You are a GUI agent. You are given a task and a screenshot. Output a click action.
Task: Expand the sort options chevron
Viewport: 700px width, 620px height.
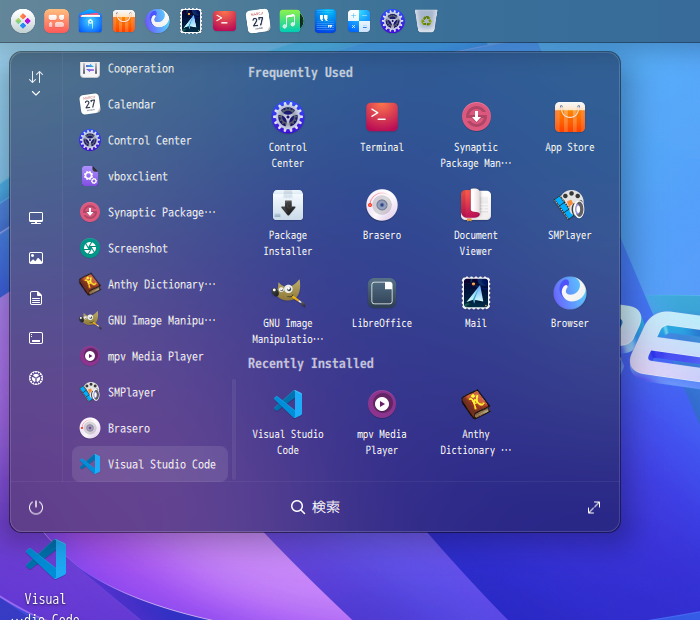[36, 94]
